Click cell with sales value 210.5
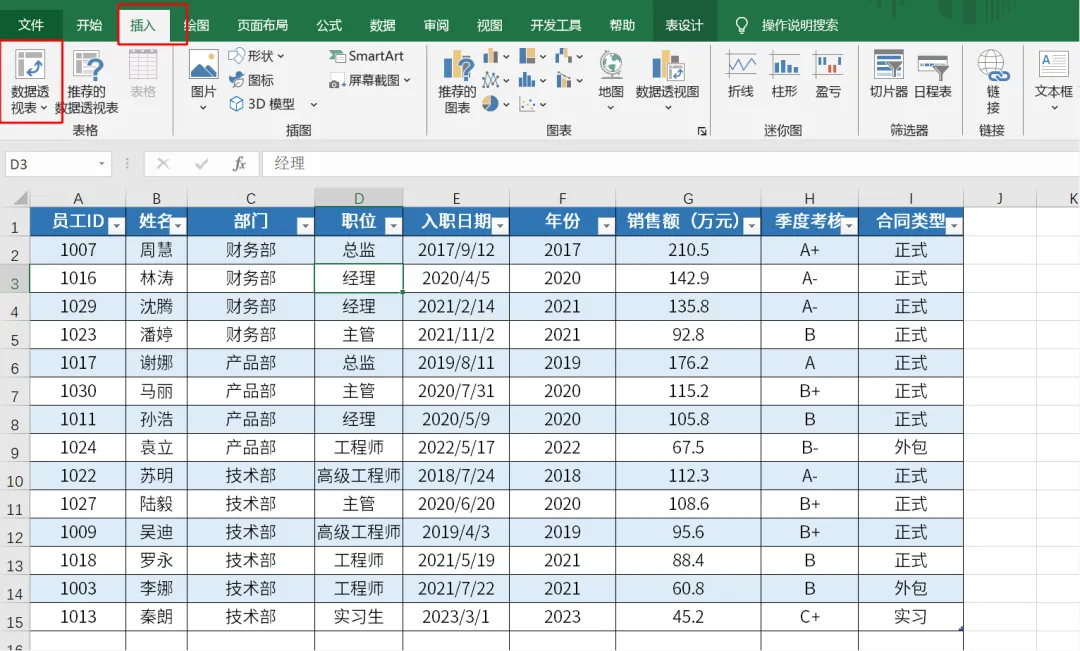 point(688,250)
